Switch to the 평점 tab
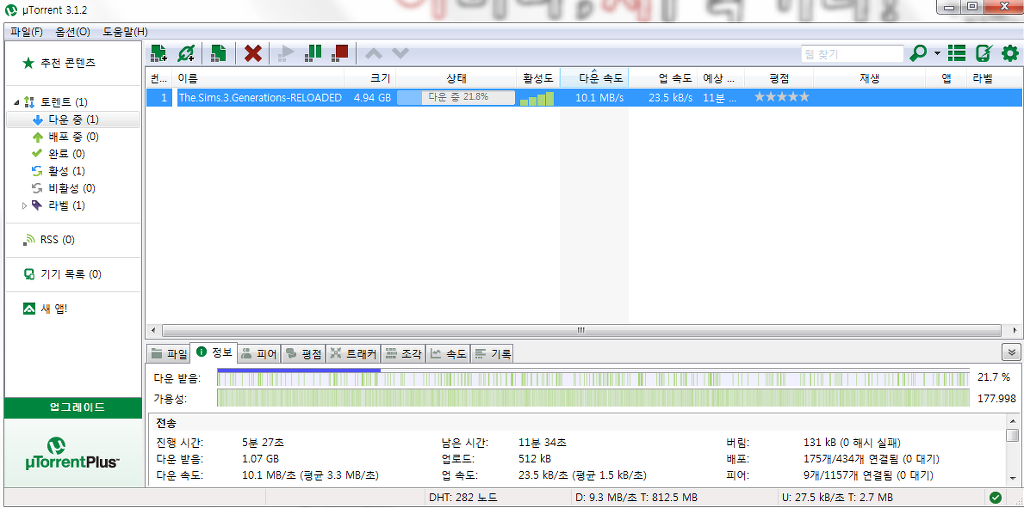The width and height of the screenshot is (1024, 508). point(304,354)
